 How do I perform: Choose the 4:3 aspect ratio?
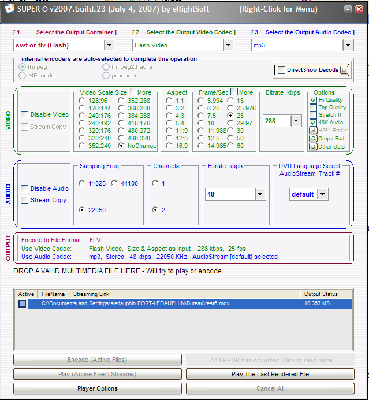[x=169, y=115]
